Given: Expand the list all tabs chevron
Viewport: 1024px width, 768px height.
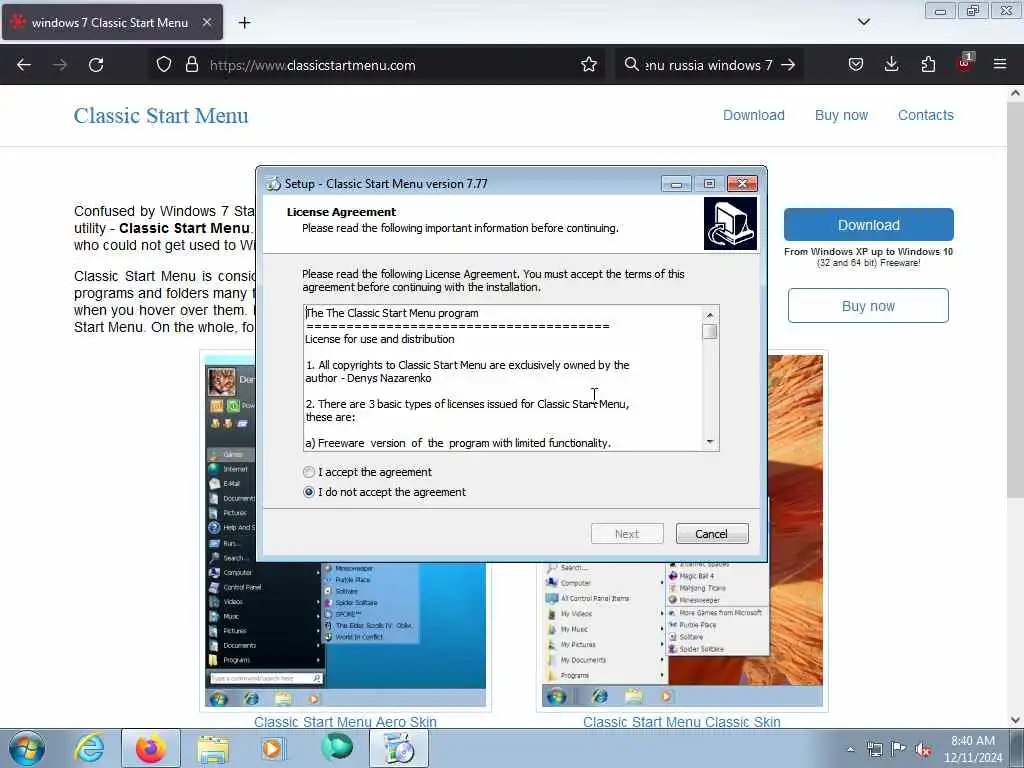Looking at the screenshot, I should coord(864,22).
